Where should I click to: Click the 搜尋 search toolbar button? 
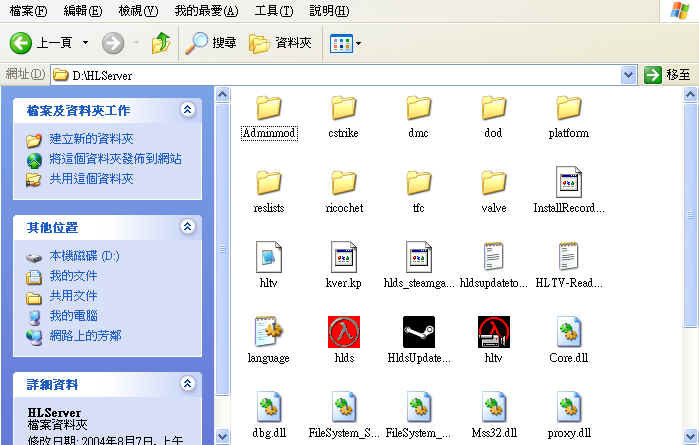click(x=212, y=43)
